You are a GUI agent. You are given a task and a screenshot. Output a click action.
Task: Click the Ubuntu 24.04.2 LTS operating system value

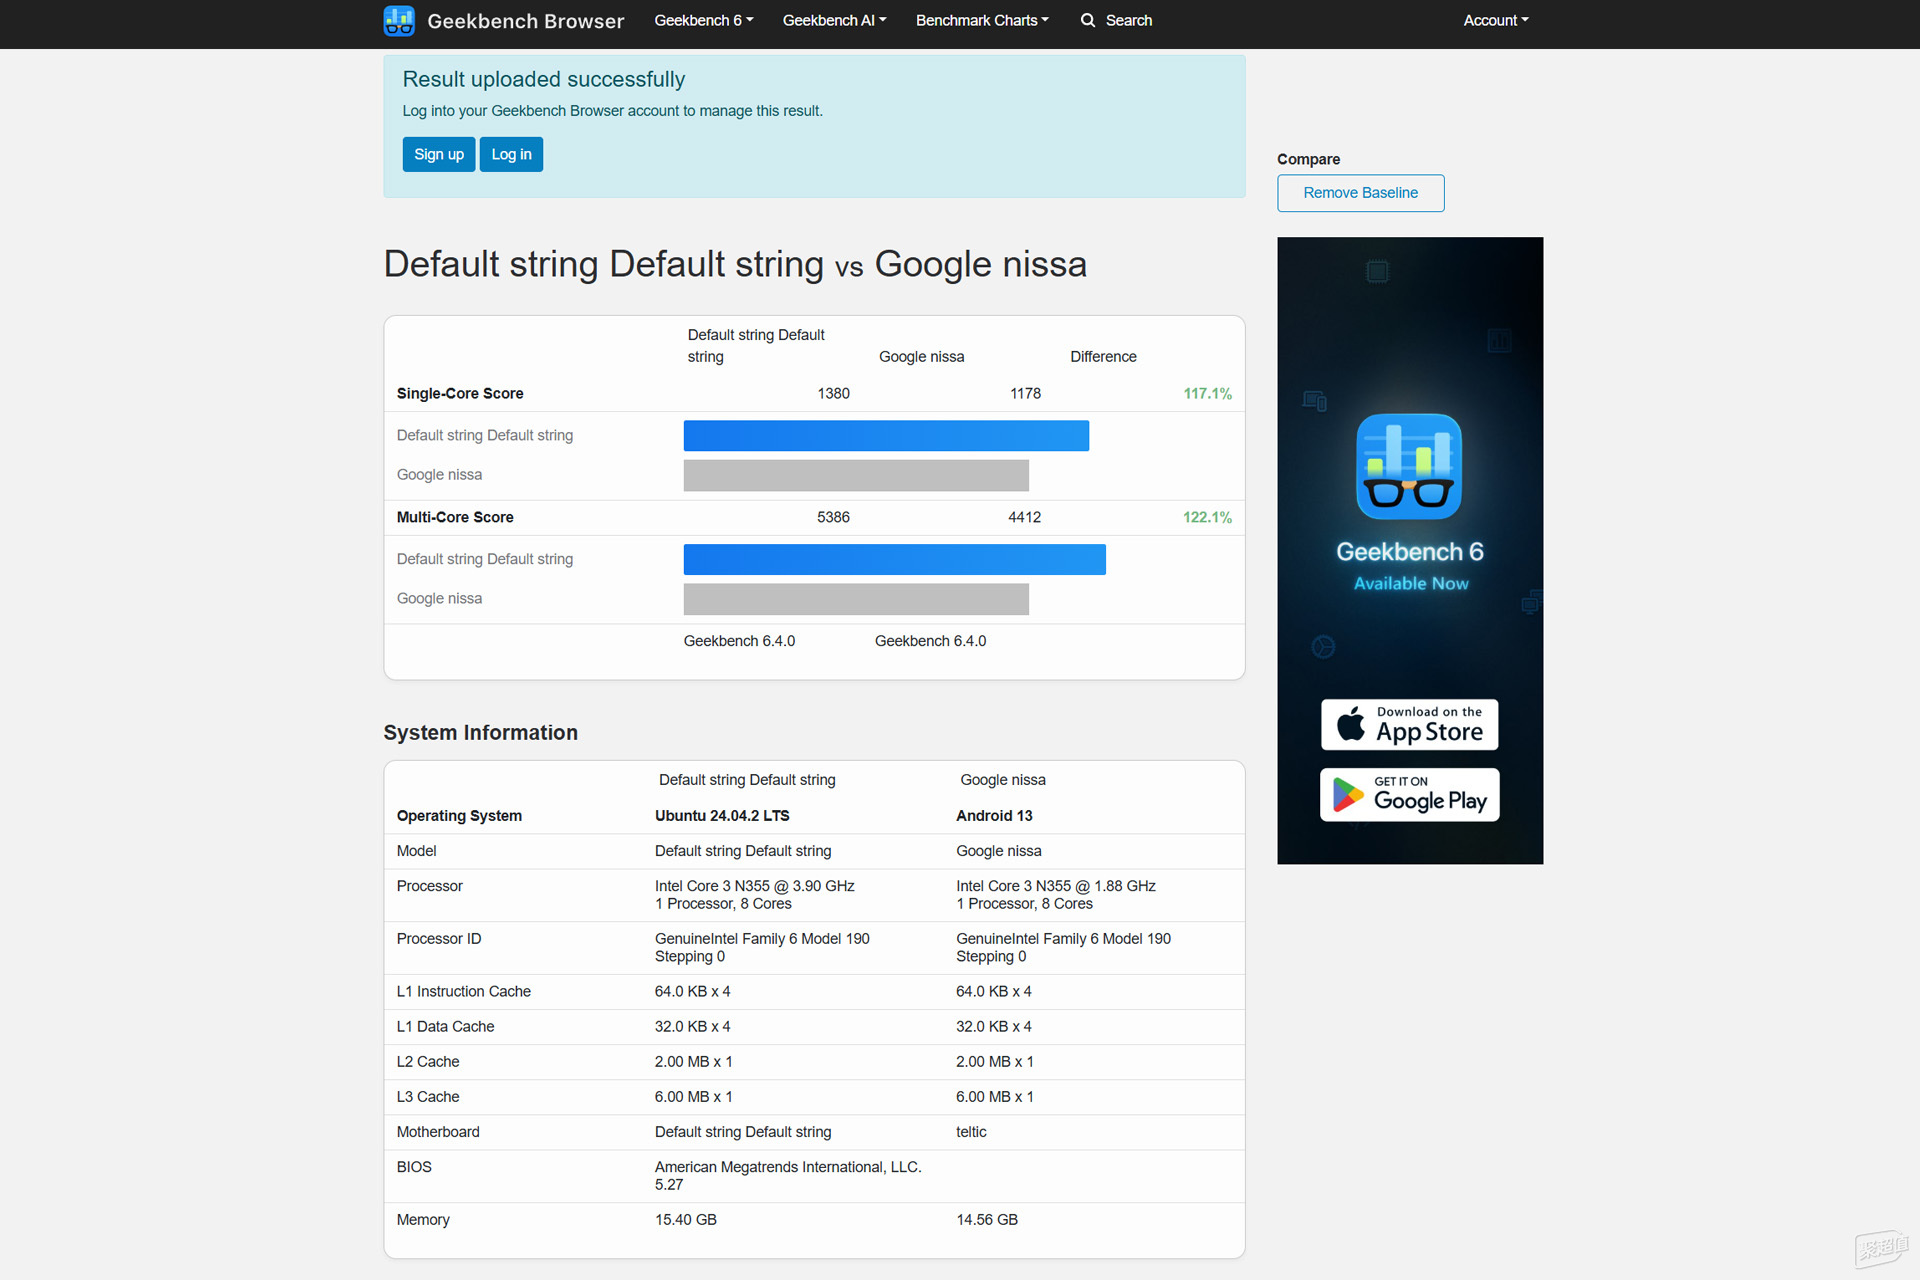click(722, 816)
